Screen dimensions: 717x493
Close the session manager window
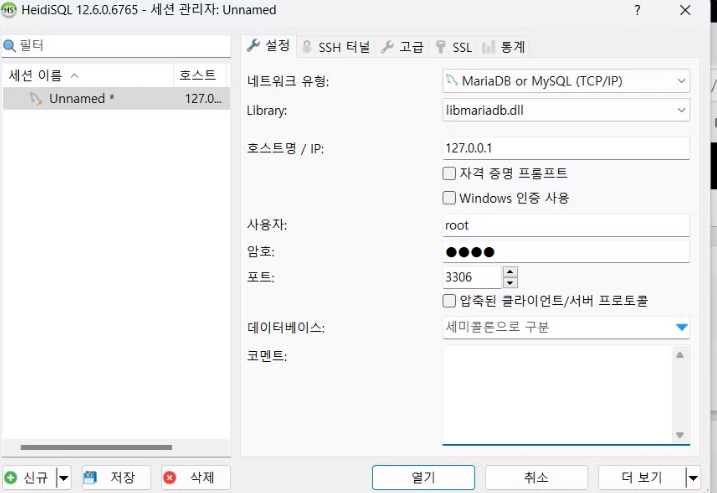coord(685,10)
